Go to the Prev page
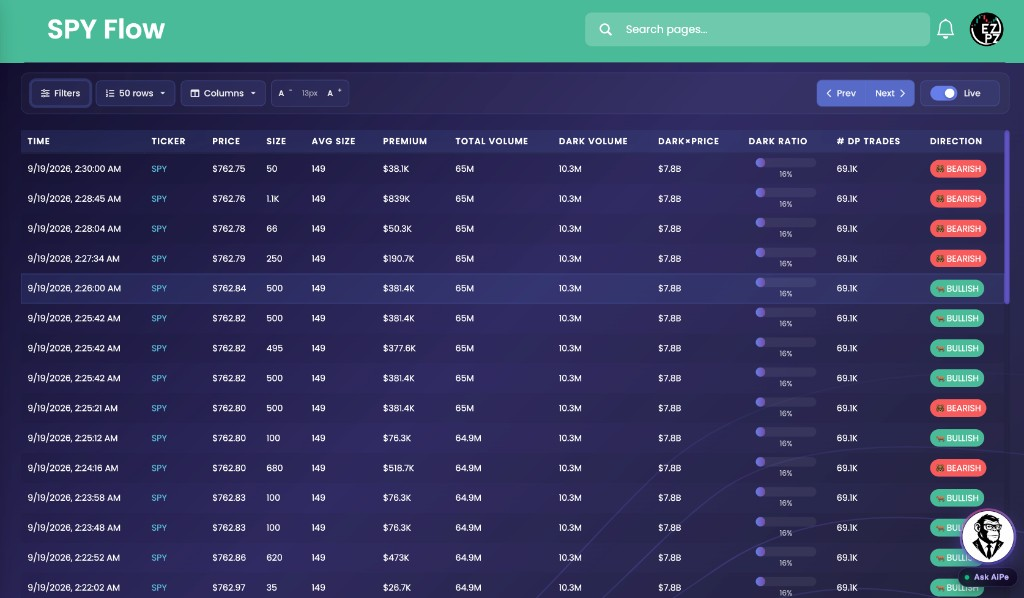 (x=841, y=93)
